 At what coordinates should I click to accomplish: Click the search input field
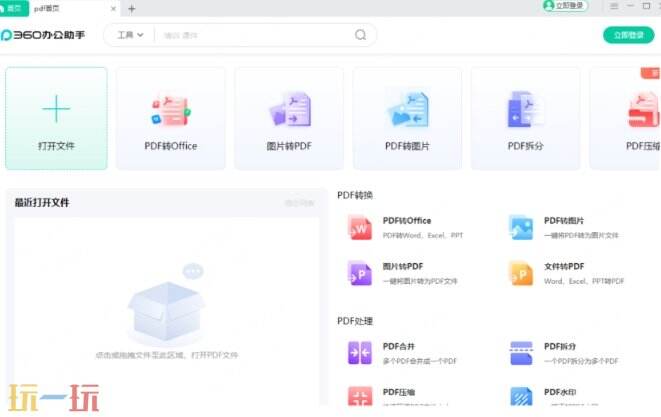(x=255, y=35)
